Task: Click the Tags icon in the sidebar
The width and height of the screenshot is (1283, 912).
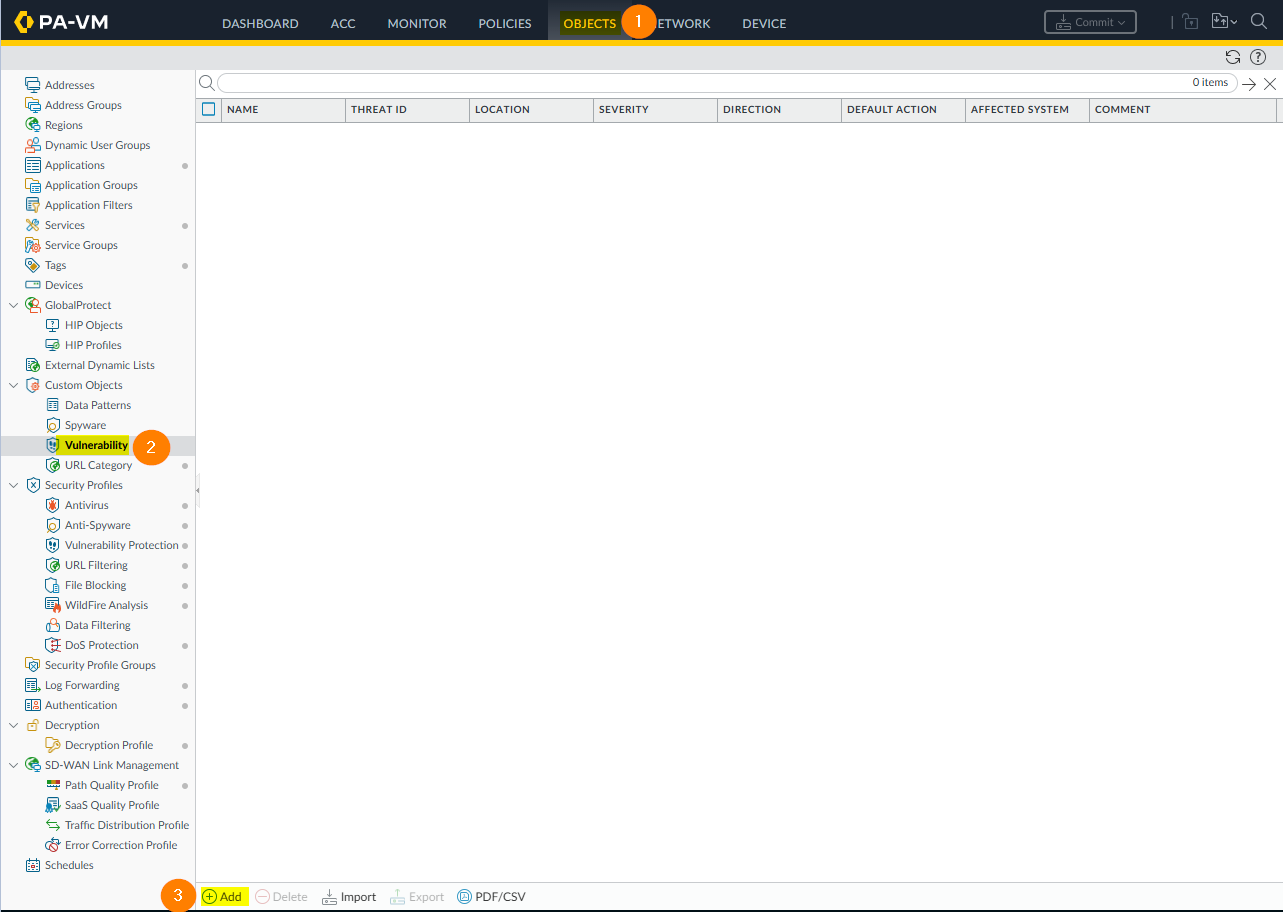Action: [33, 265]
